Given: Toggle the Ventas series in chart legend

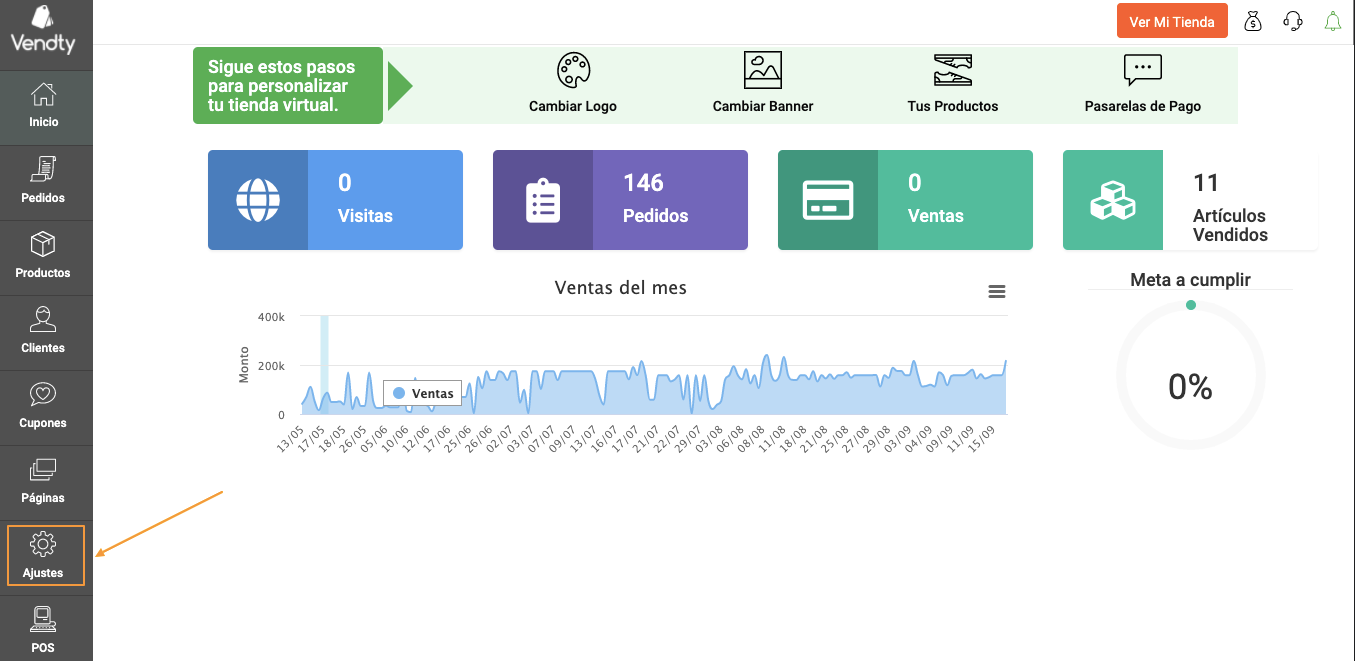Looking at the screenshot, I should coord(423,393).
